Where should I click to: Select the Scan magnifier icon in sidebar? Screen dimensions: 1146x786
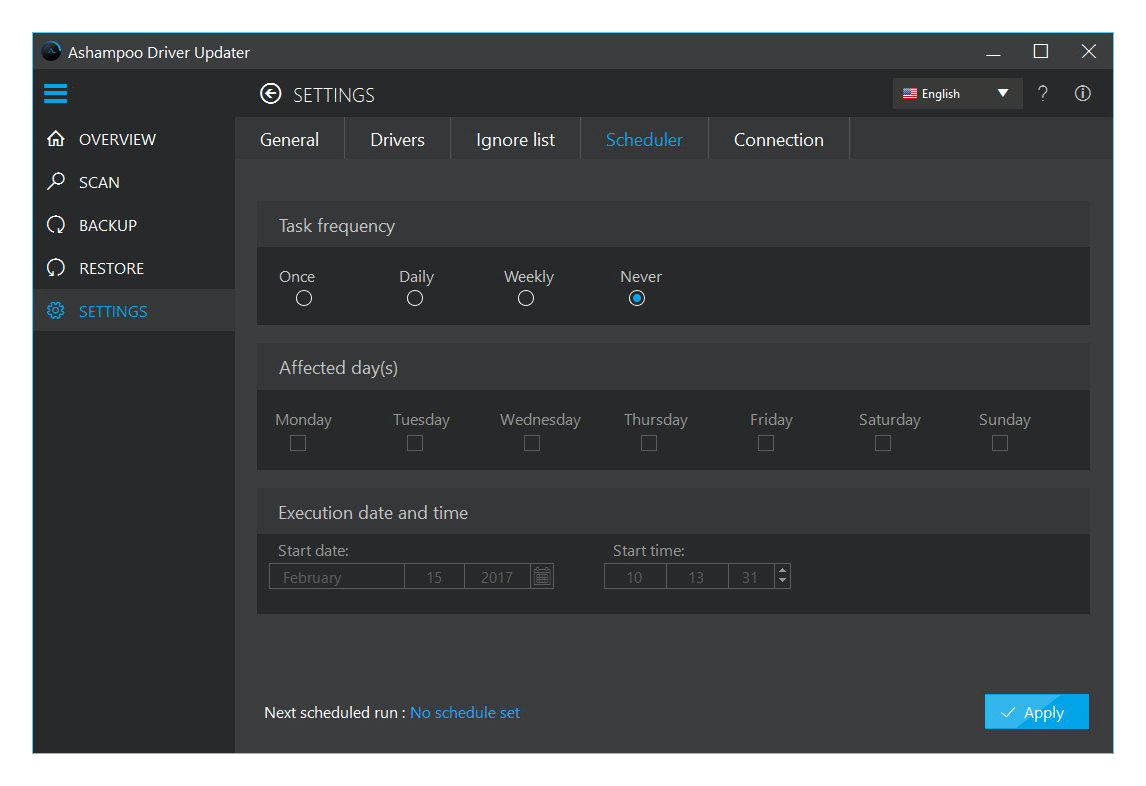pyautogui.click(x=57, y=181)
